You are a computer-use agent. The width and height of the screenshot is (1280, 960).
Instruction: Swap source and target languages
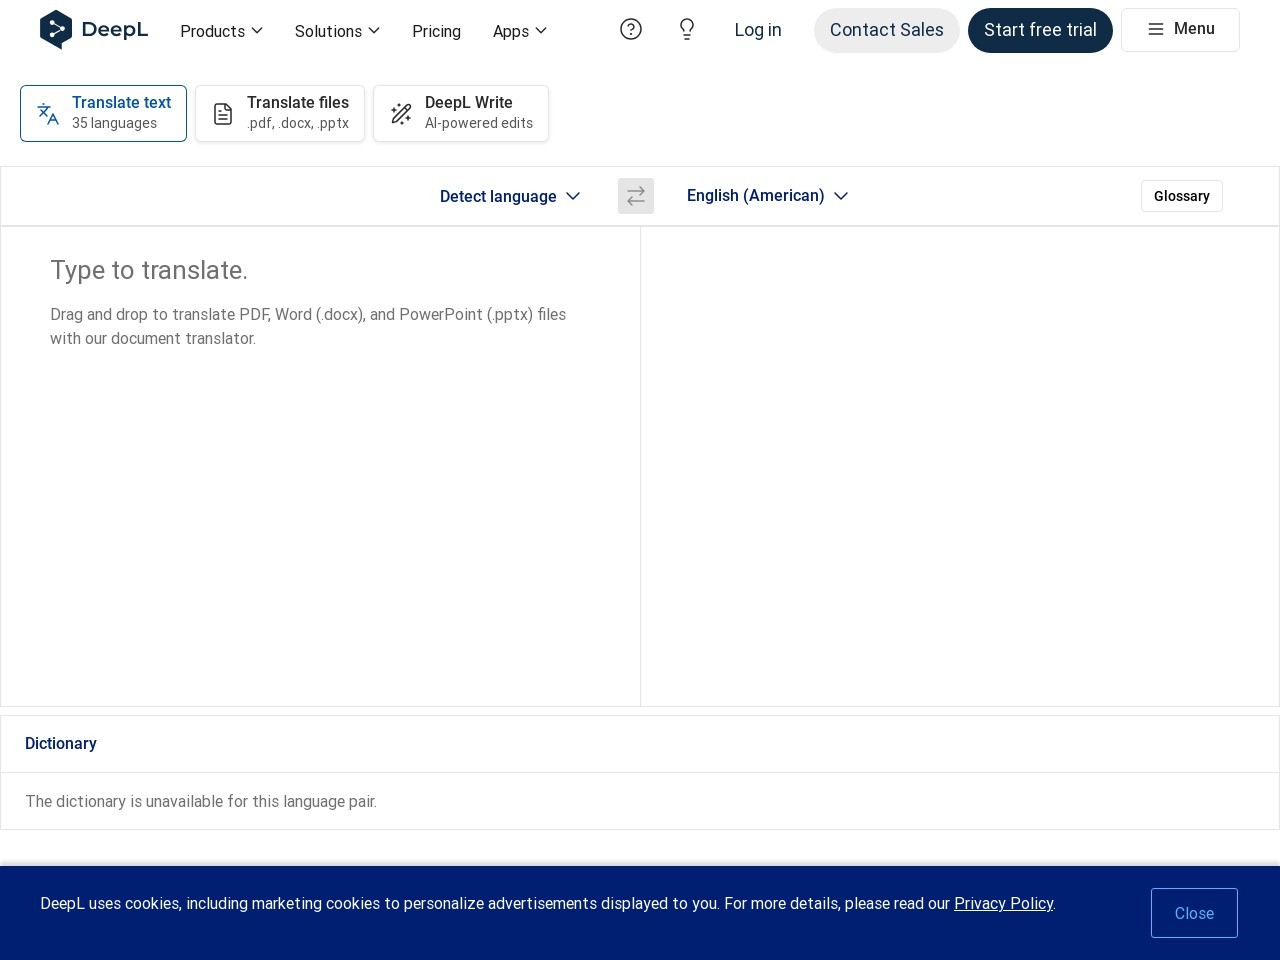coord(636,196)
